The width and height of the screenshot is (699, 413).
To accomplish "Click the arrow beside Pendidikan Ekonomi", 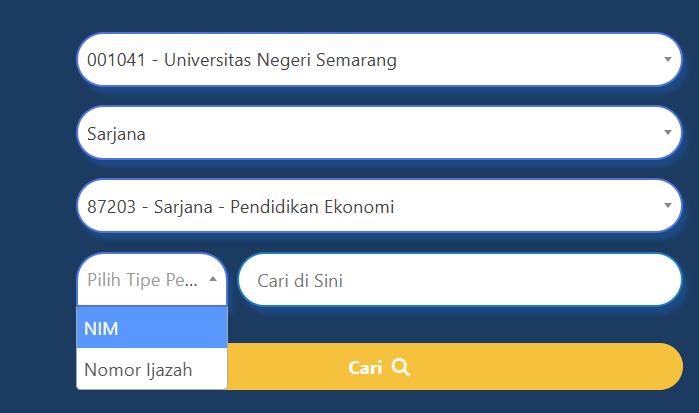I will [x=667, y=206].
